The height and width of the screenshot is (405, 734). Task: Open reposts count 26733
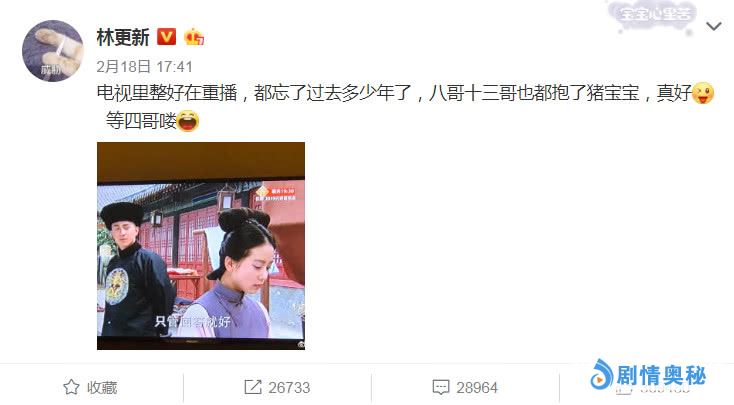click(x=289, y=388)
